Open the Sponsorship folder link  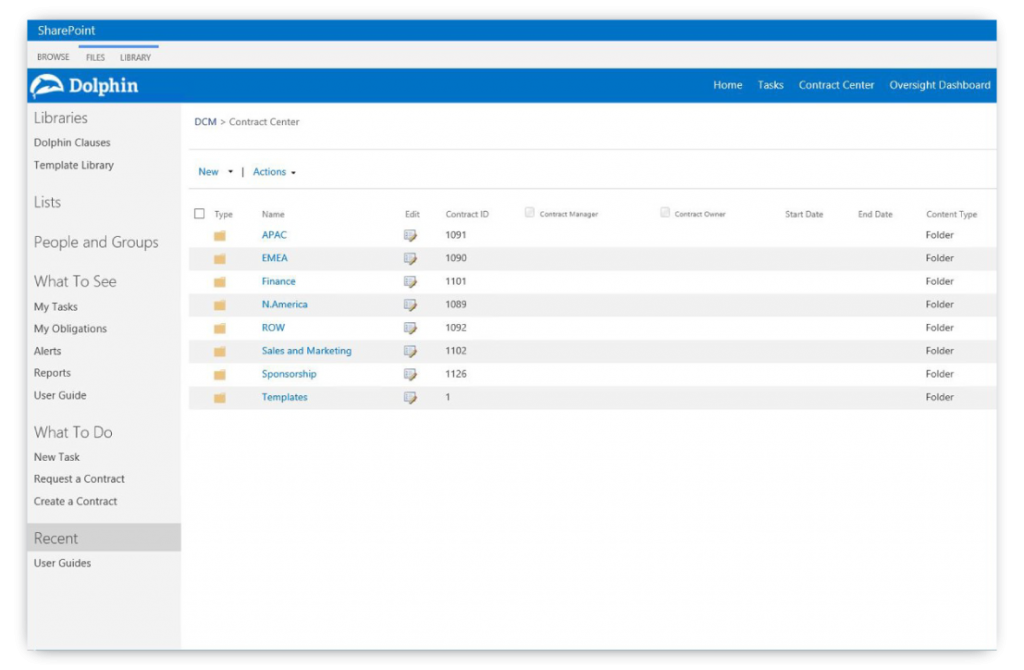pyautogui.click(x=289, y=374)
